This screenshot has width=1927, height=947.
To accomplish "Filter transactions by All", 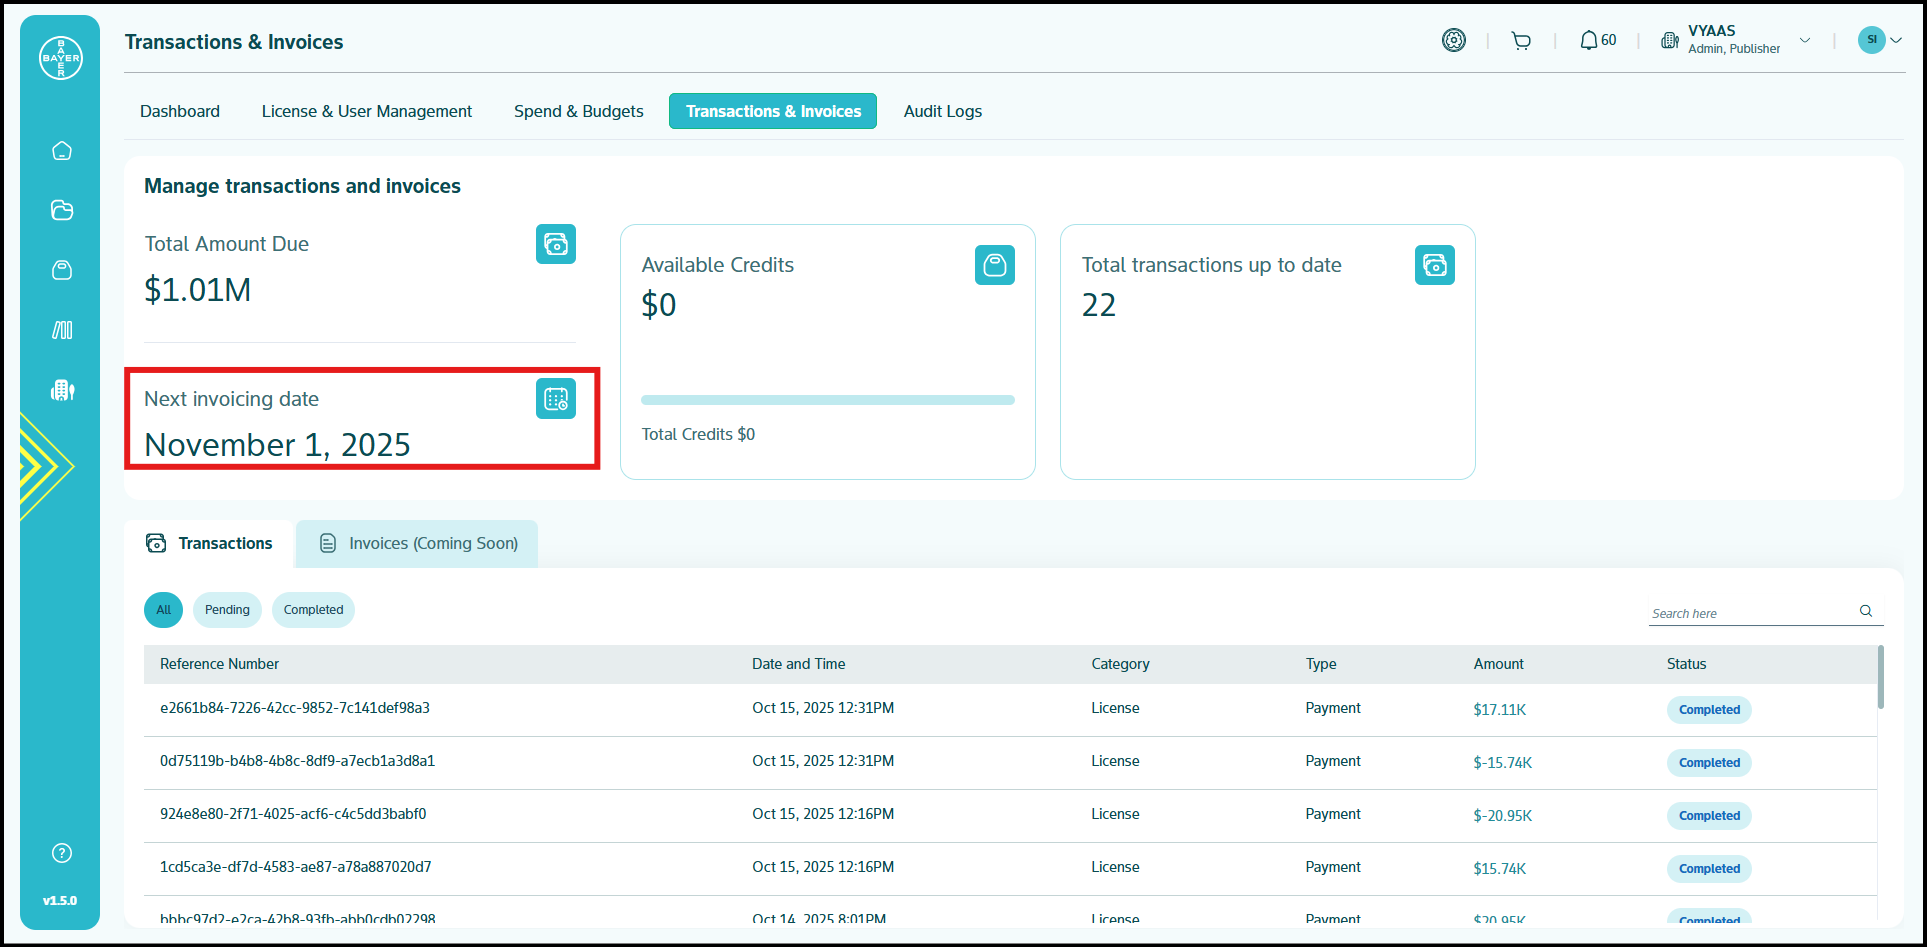I will 164,610.
